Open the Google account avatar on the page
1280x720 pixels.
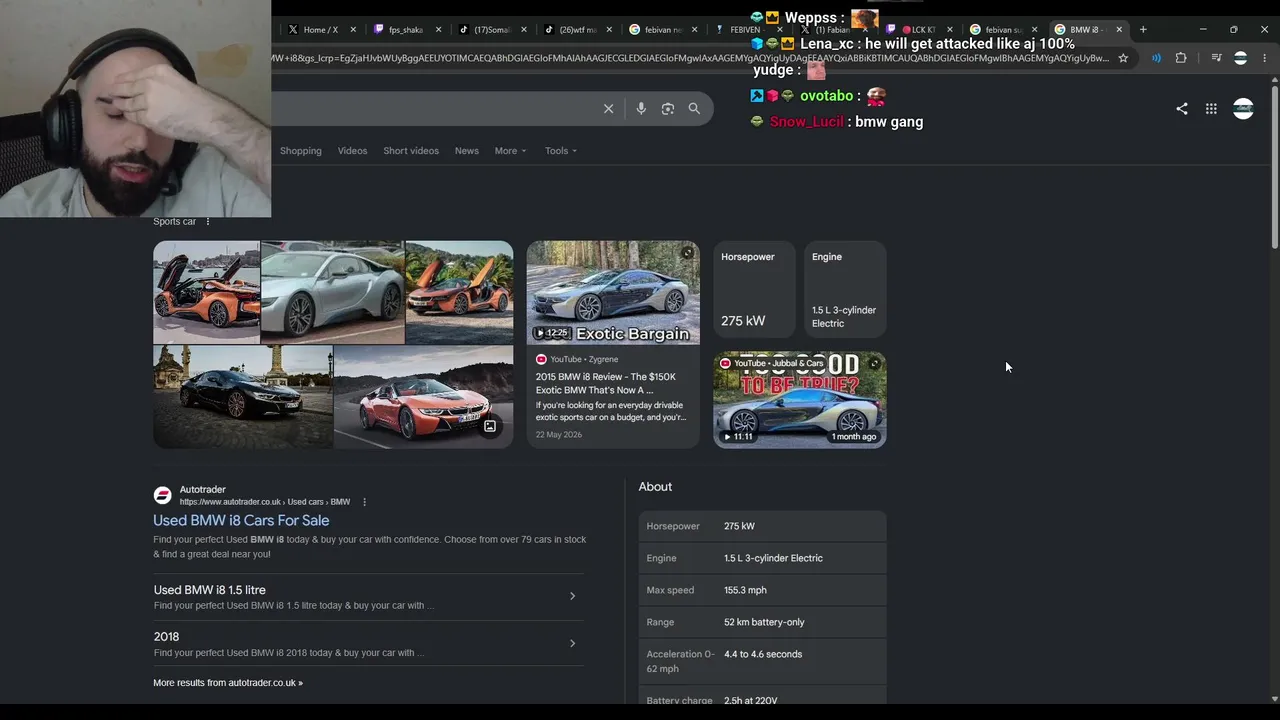pyautogui.click(x=1243, y=109)
